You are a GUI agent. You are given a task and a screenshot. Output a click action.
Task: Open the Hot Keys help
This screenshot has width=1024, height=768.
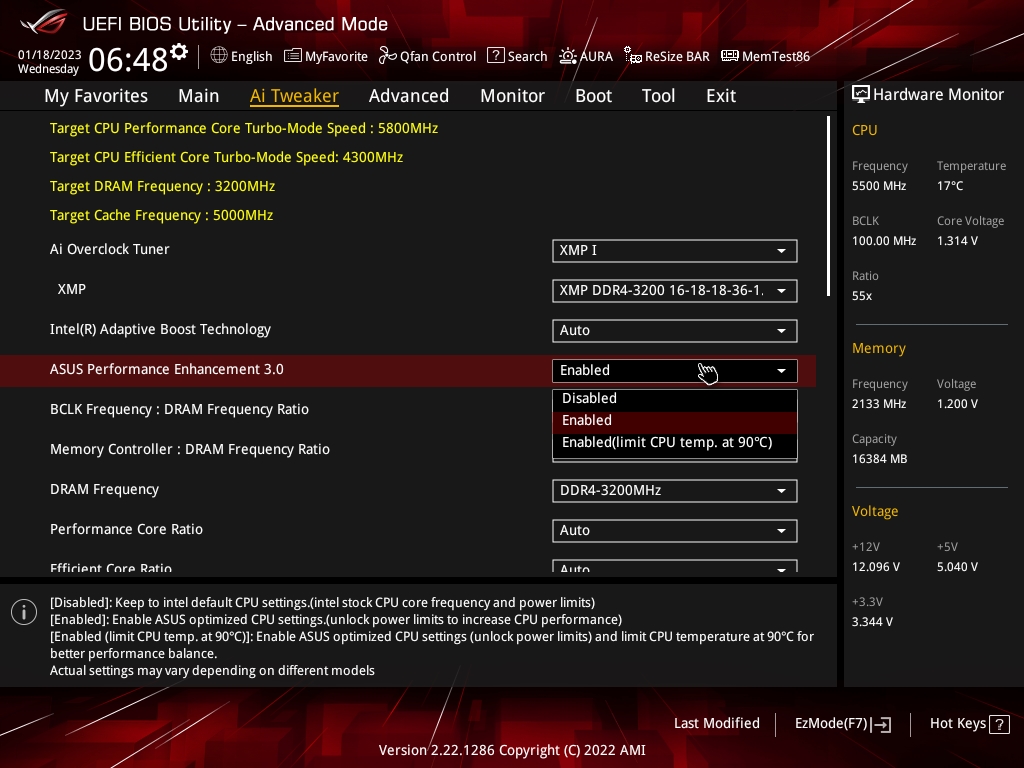tap(969, 724)
